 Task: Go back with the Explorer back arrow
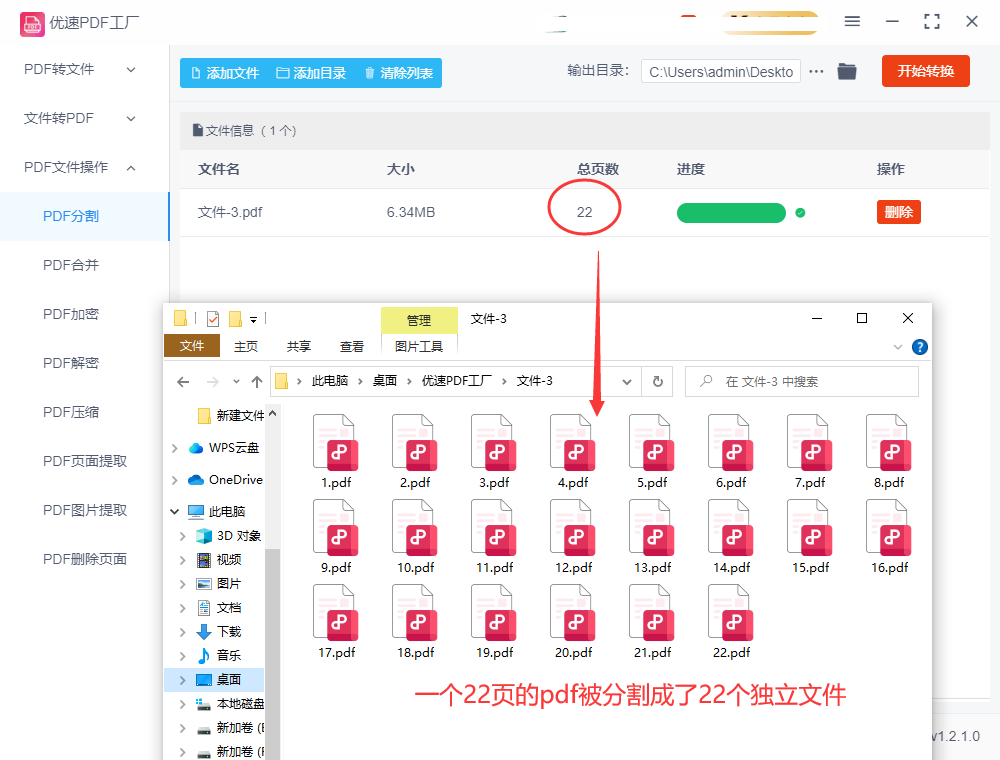click(x=183, y=382)
